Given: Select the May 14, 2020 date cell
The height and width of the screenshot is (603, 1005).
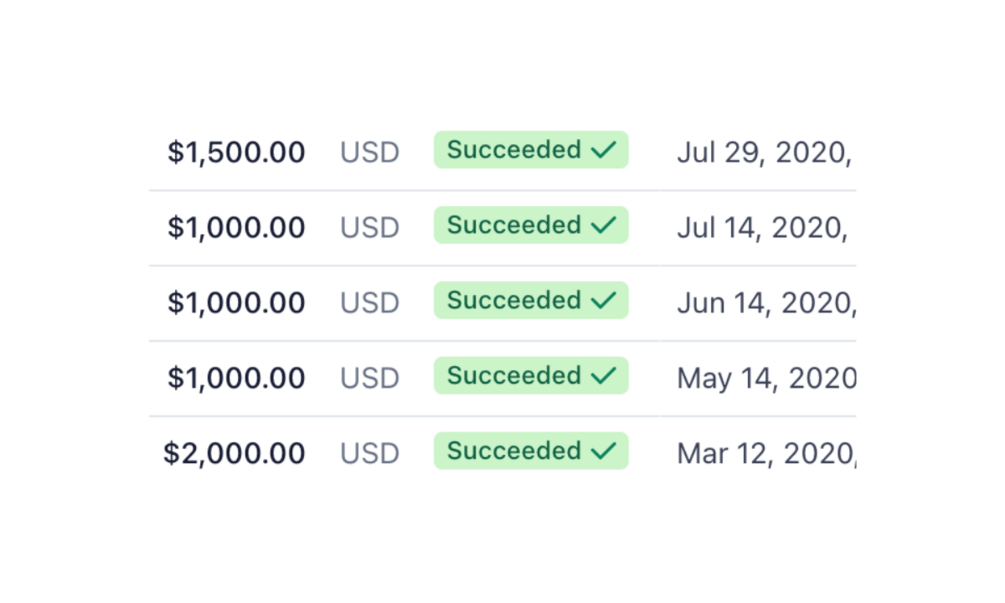Looking at the screenshot, I should (766, 379).
